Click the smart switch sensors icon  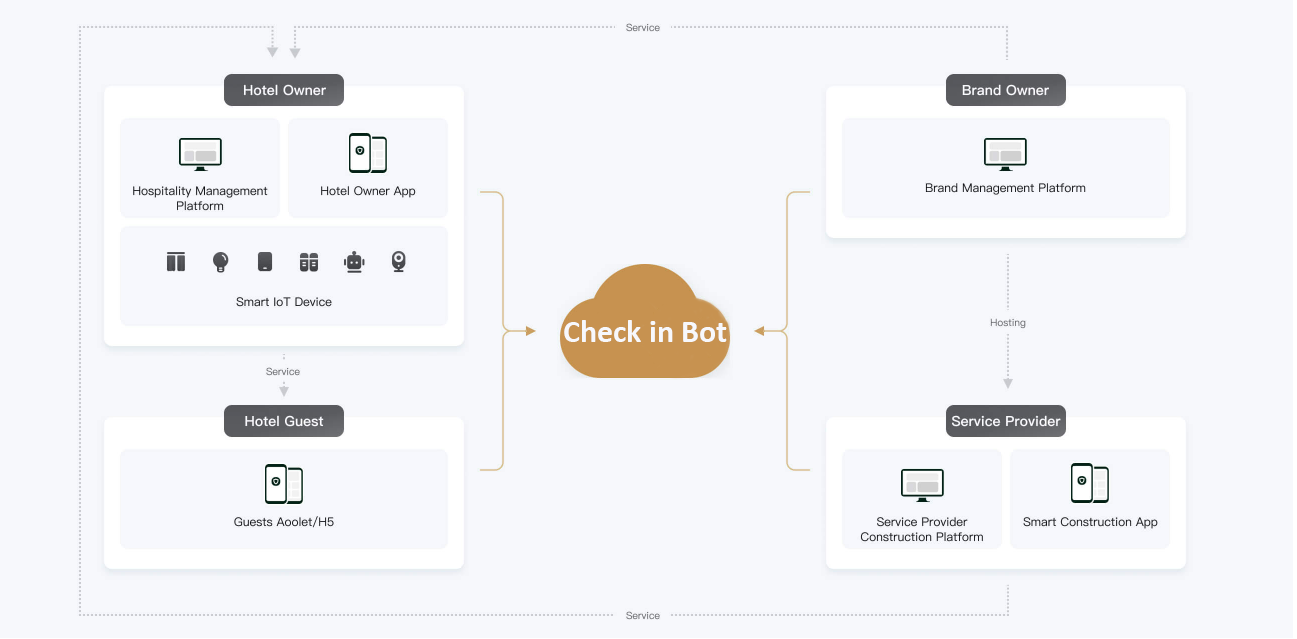click(308, 261)
